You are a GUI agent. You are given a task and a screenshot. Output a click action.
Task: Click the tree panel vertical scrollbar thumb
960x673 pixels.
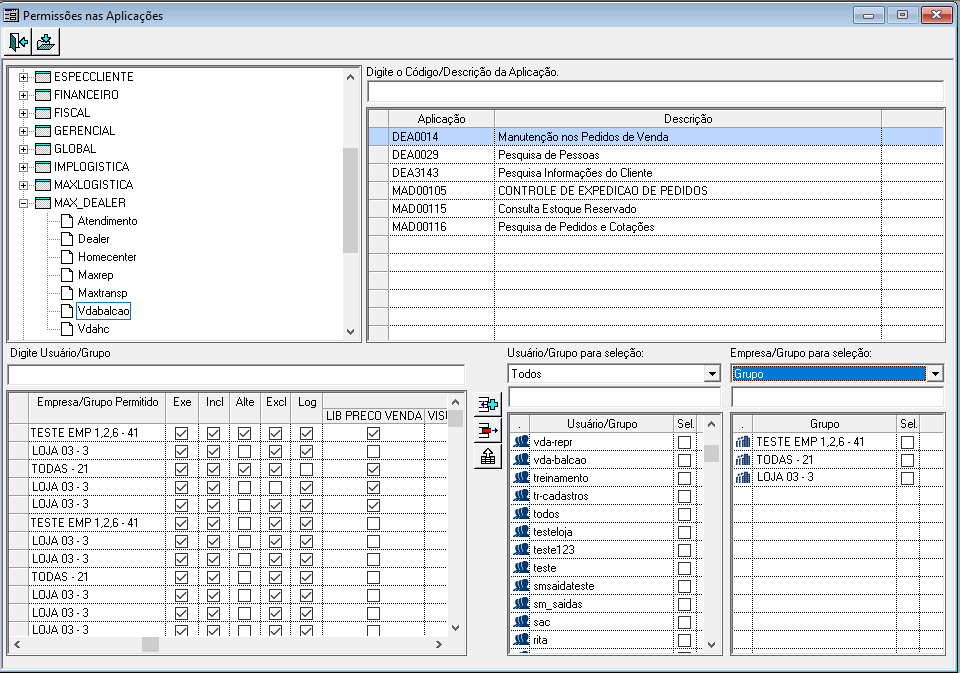click(350, 200)
